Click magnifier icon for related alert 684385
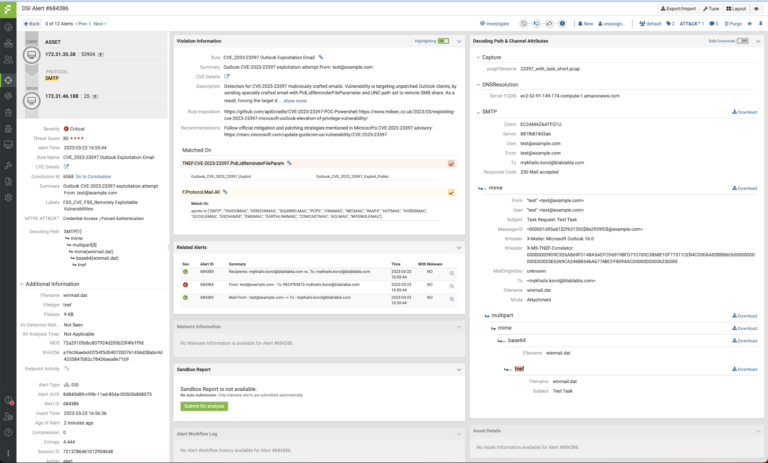This screenshot has height=463, width=768. click(x=452, y=272)
